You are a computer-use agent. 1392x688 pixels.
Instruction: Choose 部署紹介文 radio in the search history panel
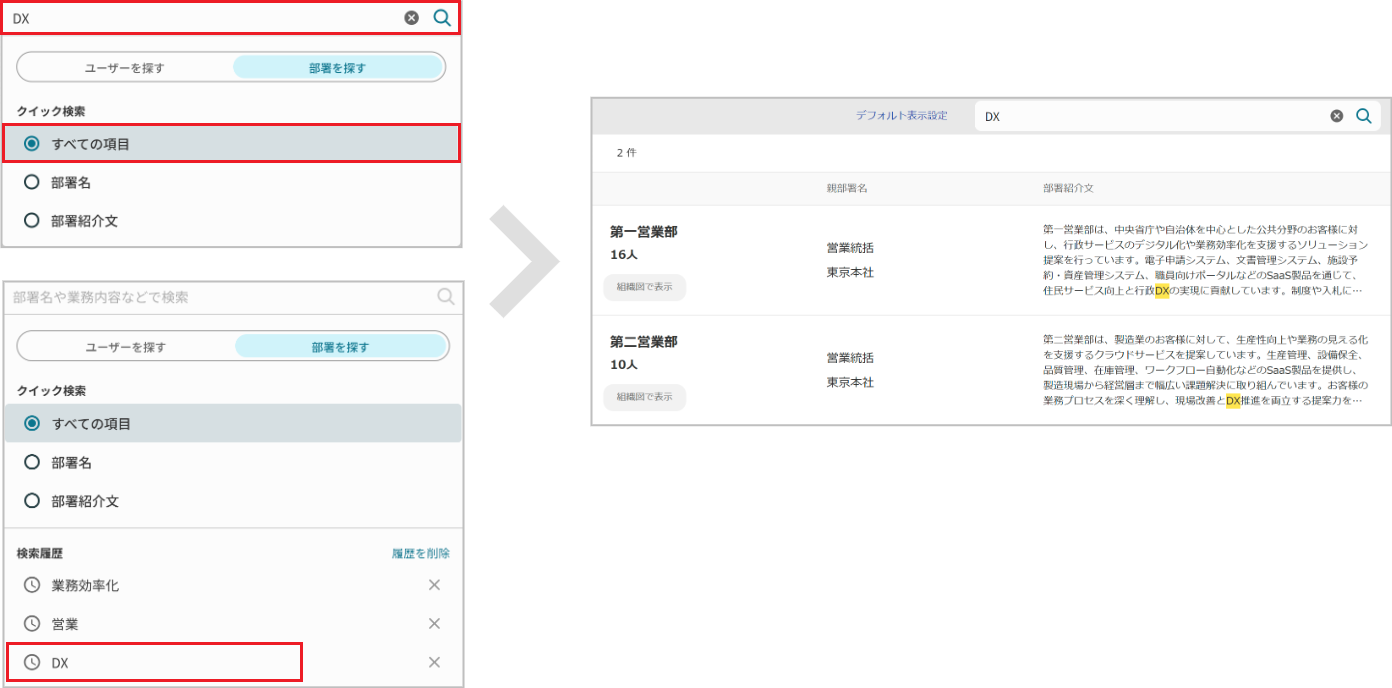point(32,501)
